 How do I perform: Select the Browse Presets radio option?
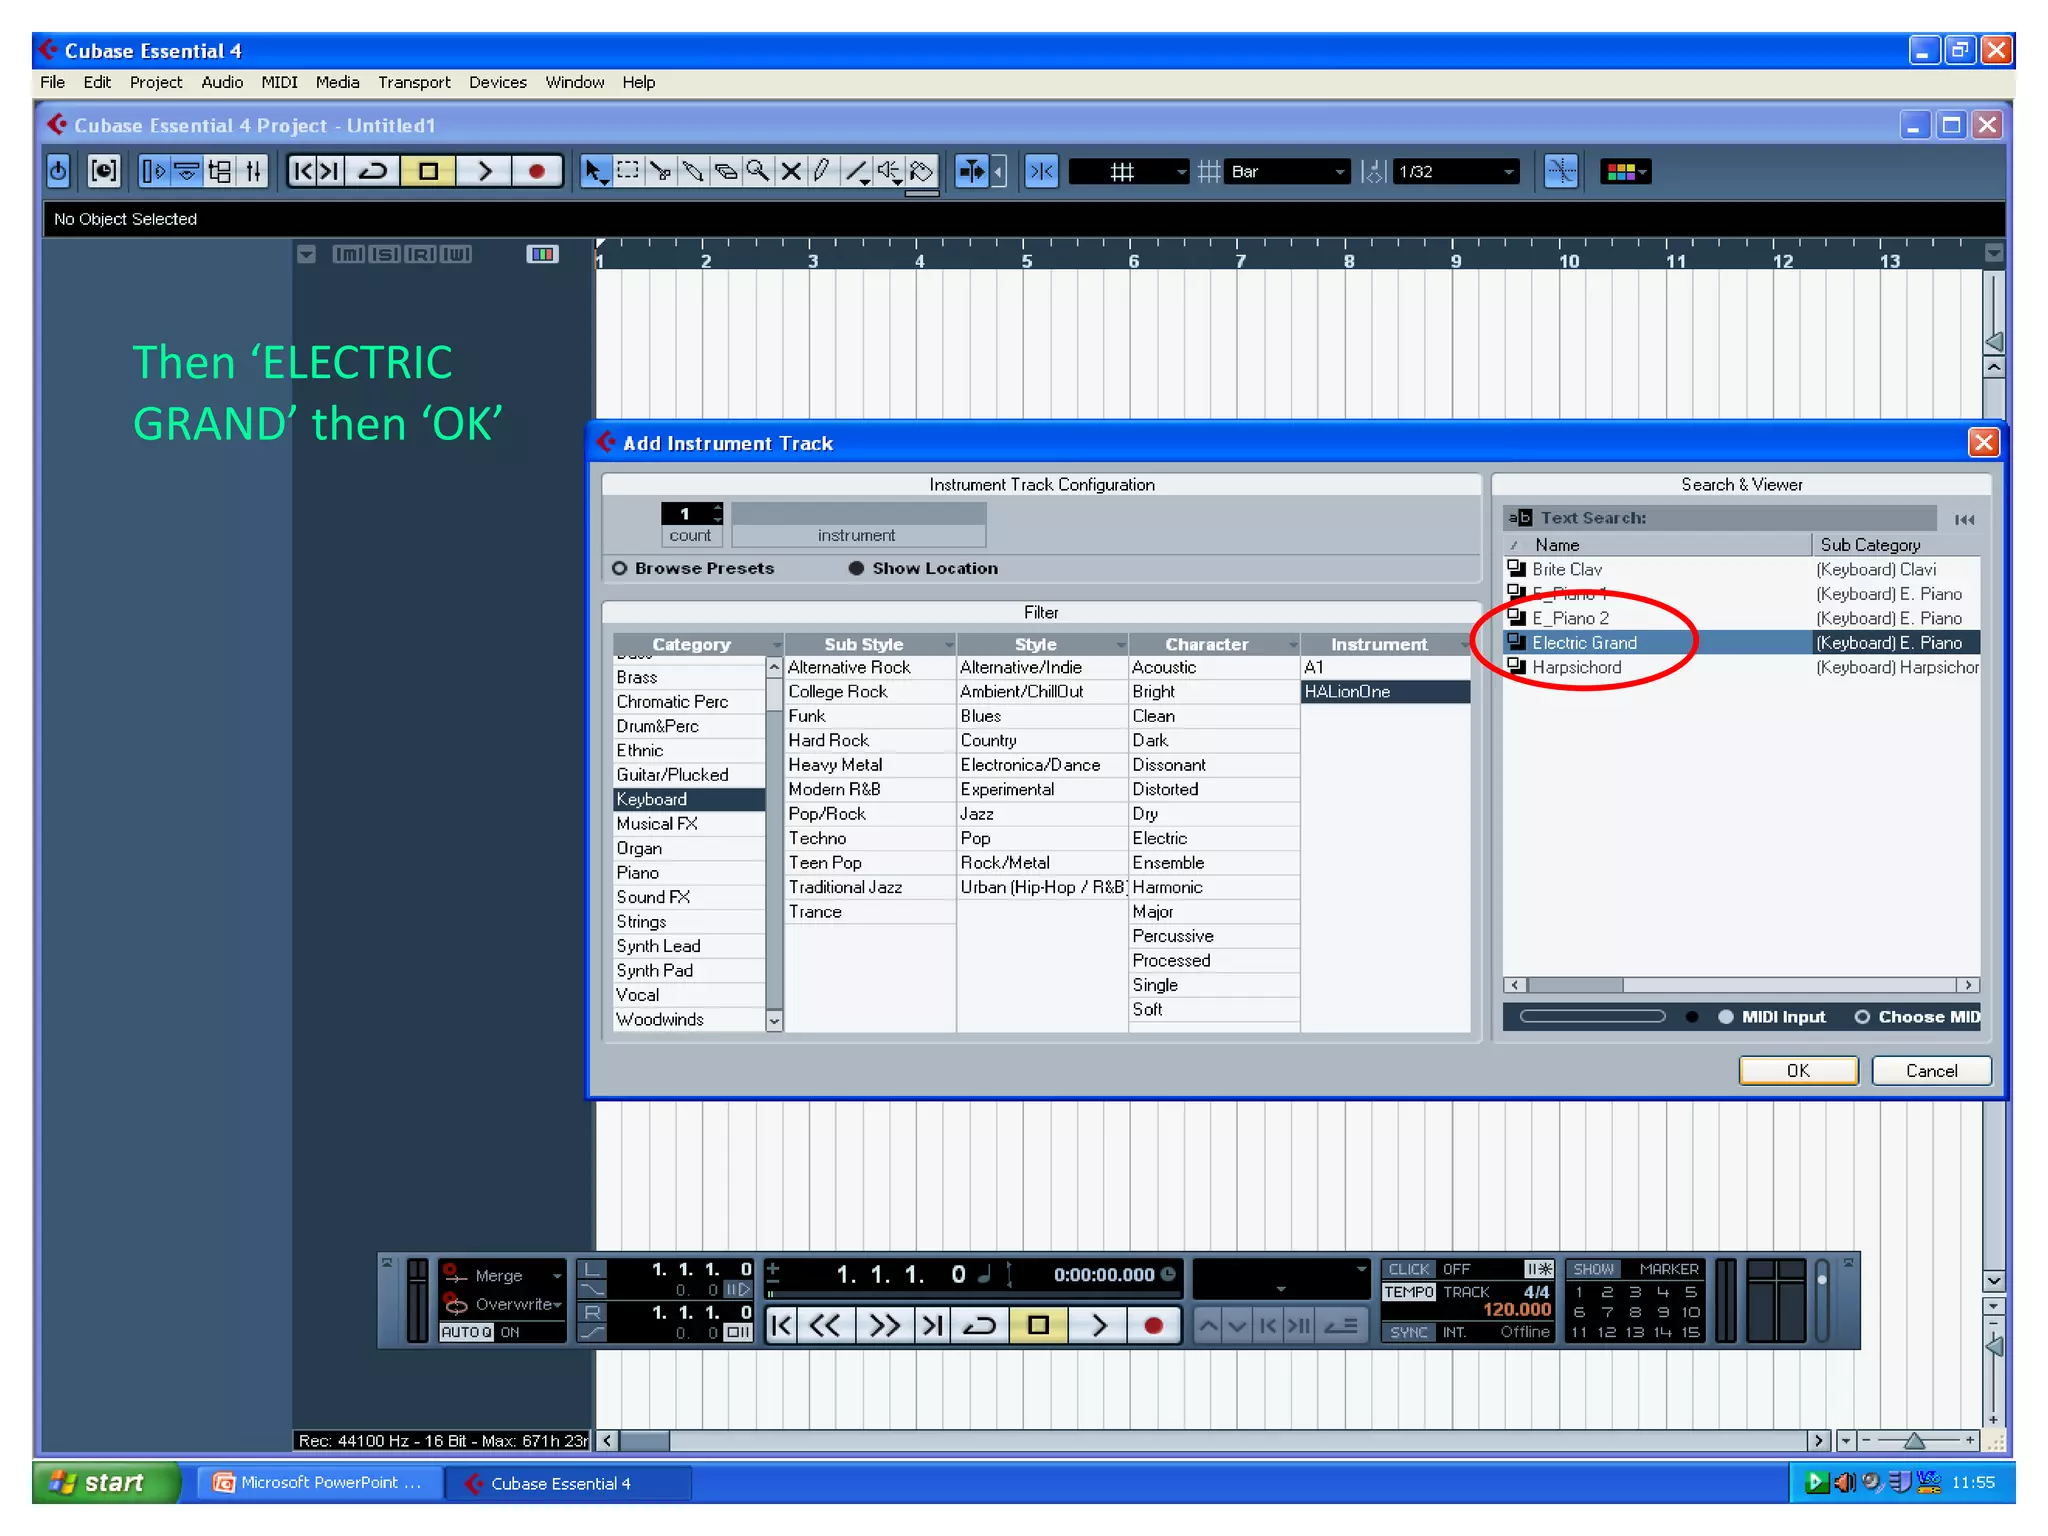[620, 568]
